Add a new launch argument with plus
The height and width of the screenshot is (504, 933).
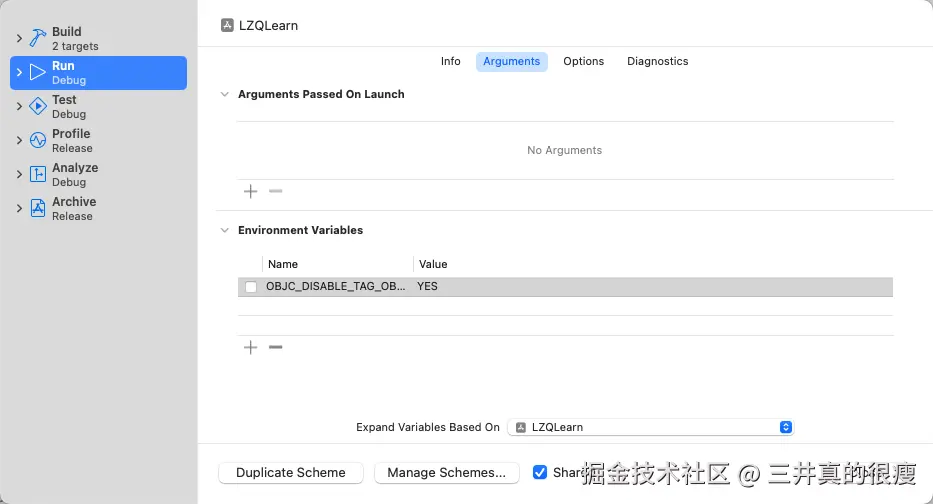tap(251, 191)
